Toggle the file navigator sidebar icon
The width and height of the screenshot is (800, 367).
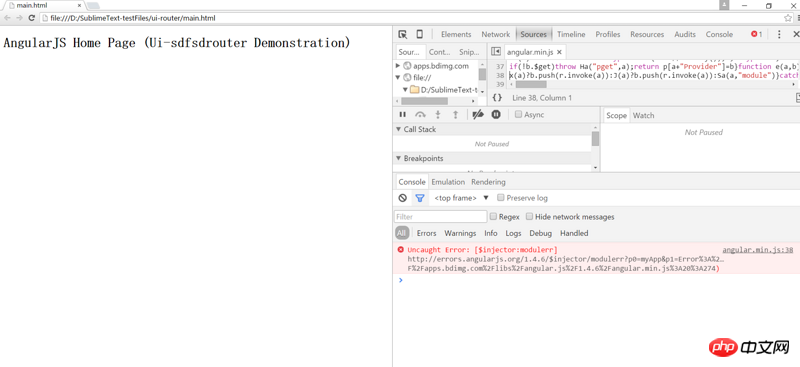click(x=495, y=52)
